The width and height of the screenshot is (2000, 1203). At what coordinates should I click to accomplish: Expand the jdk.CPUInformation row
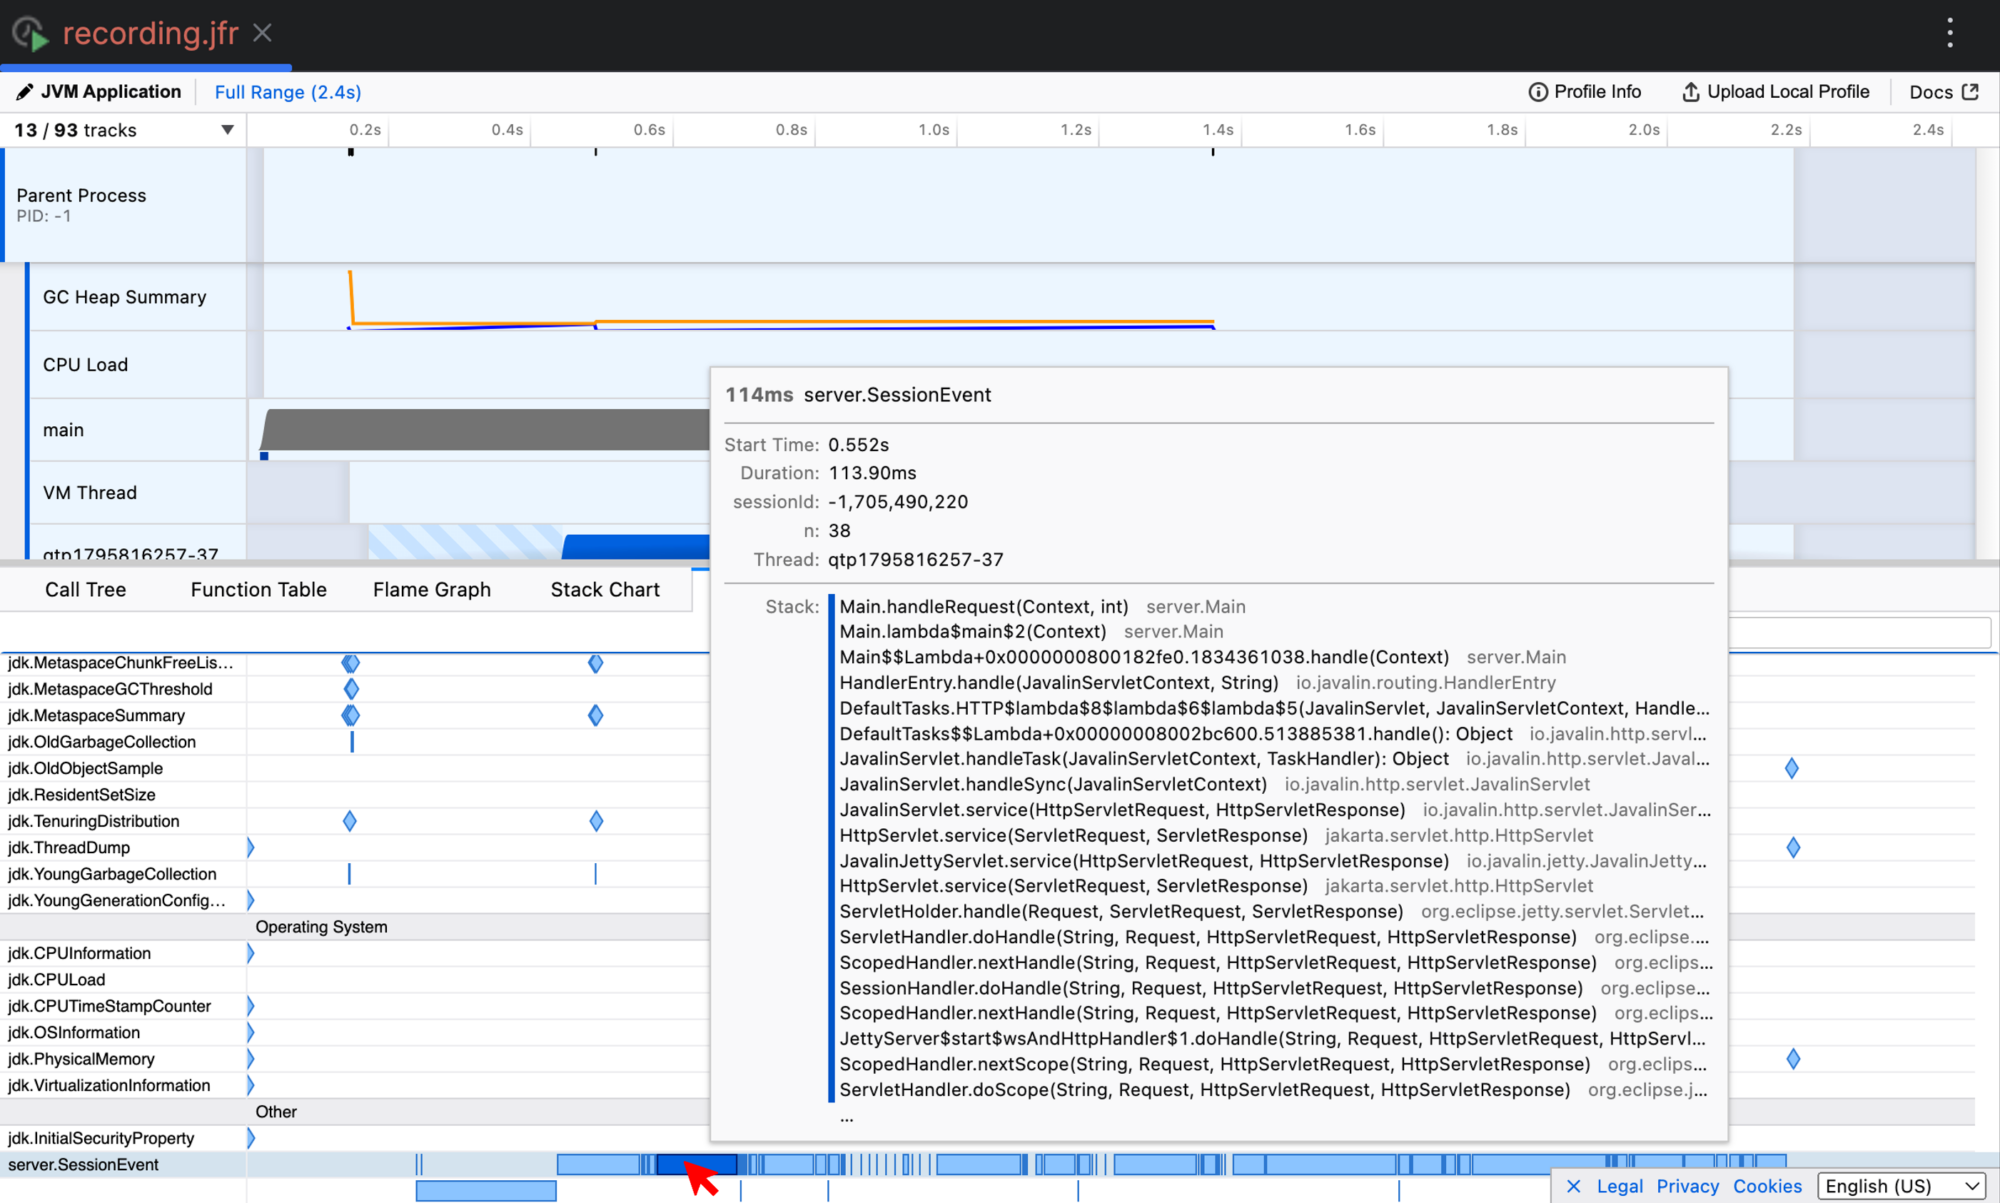pyautogui.click(x=250, y=953)
